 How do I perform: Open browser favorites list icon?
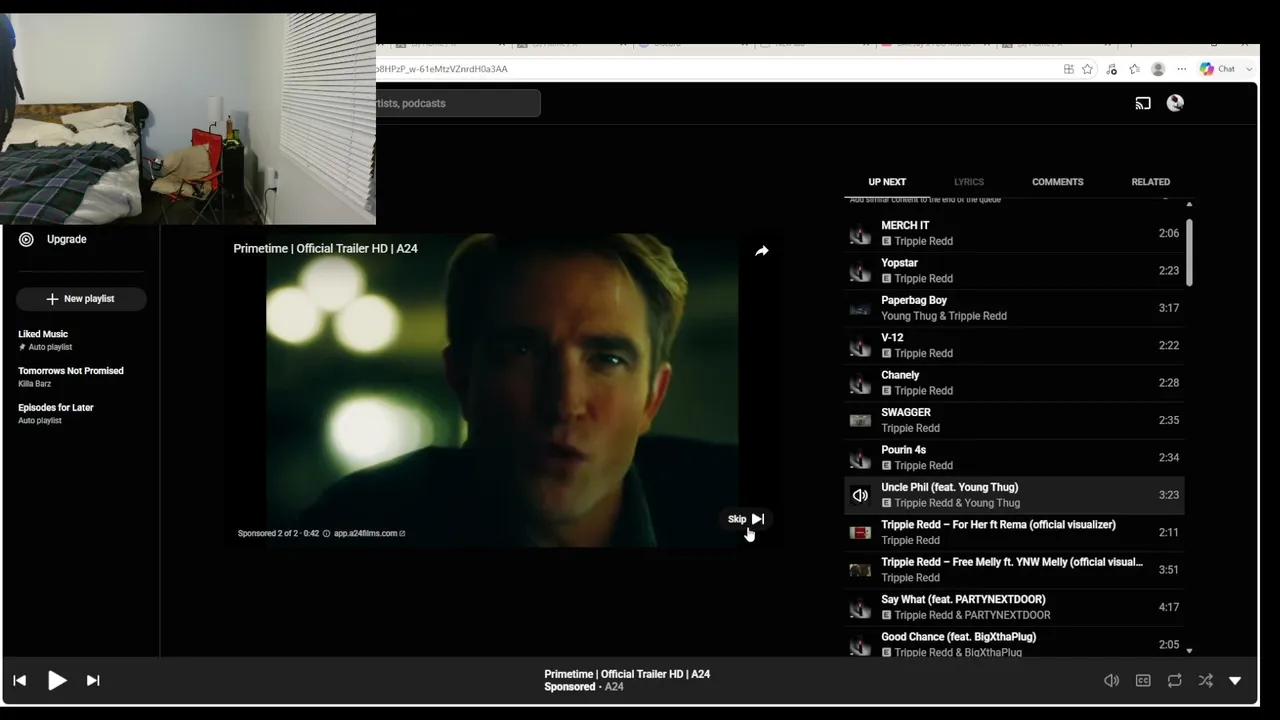point(1134,69)
